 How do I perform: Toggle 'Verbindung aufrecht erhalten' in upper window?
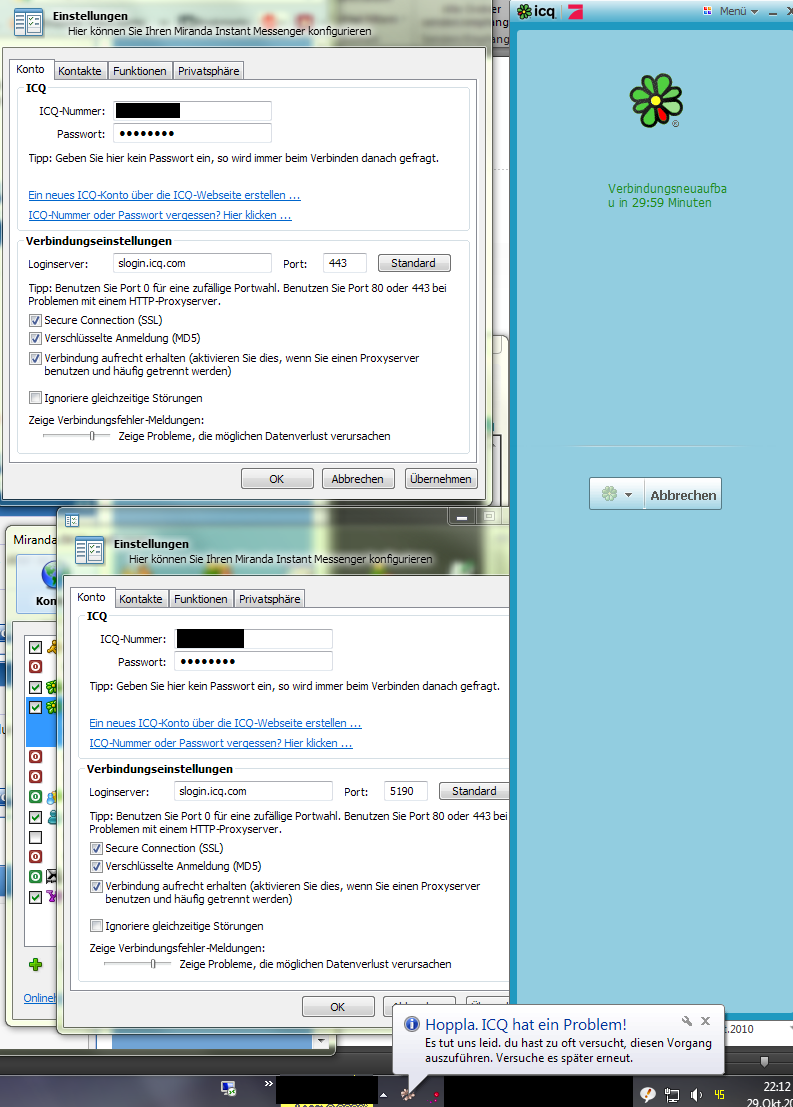coord(35,359)
